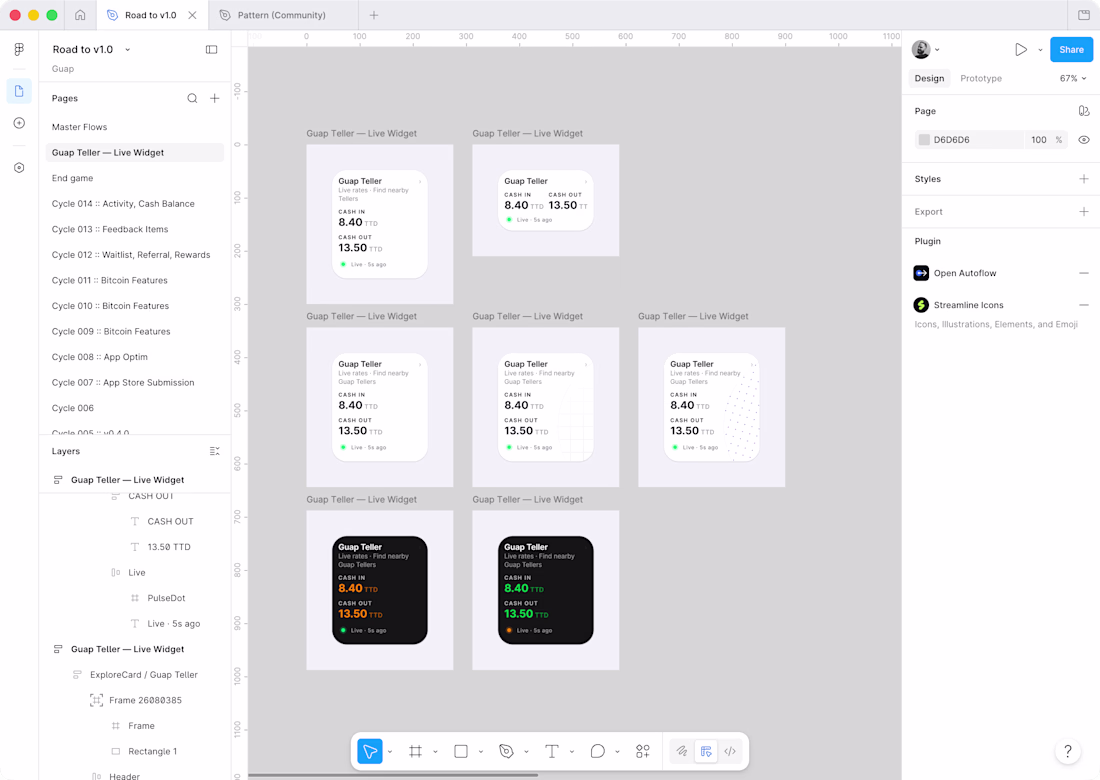Select the Design tab
1100x780 pixels.
point(929,78)
